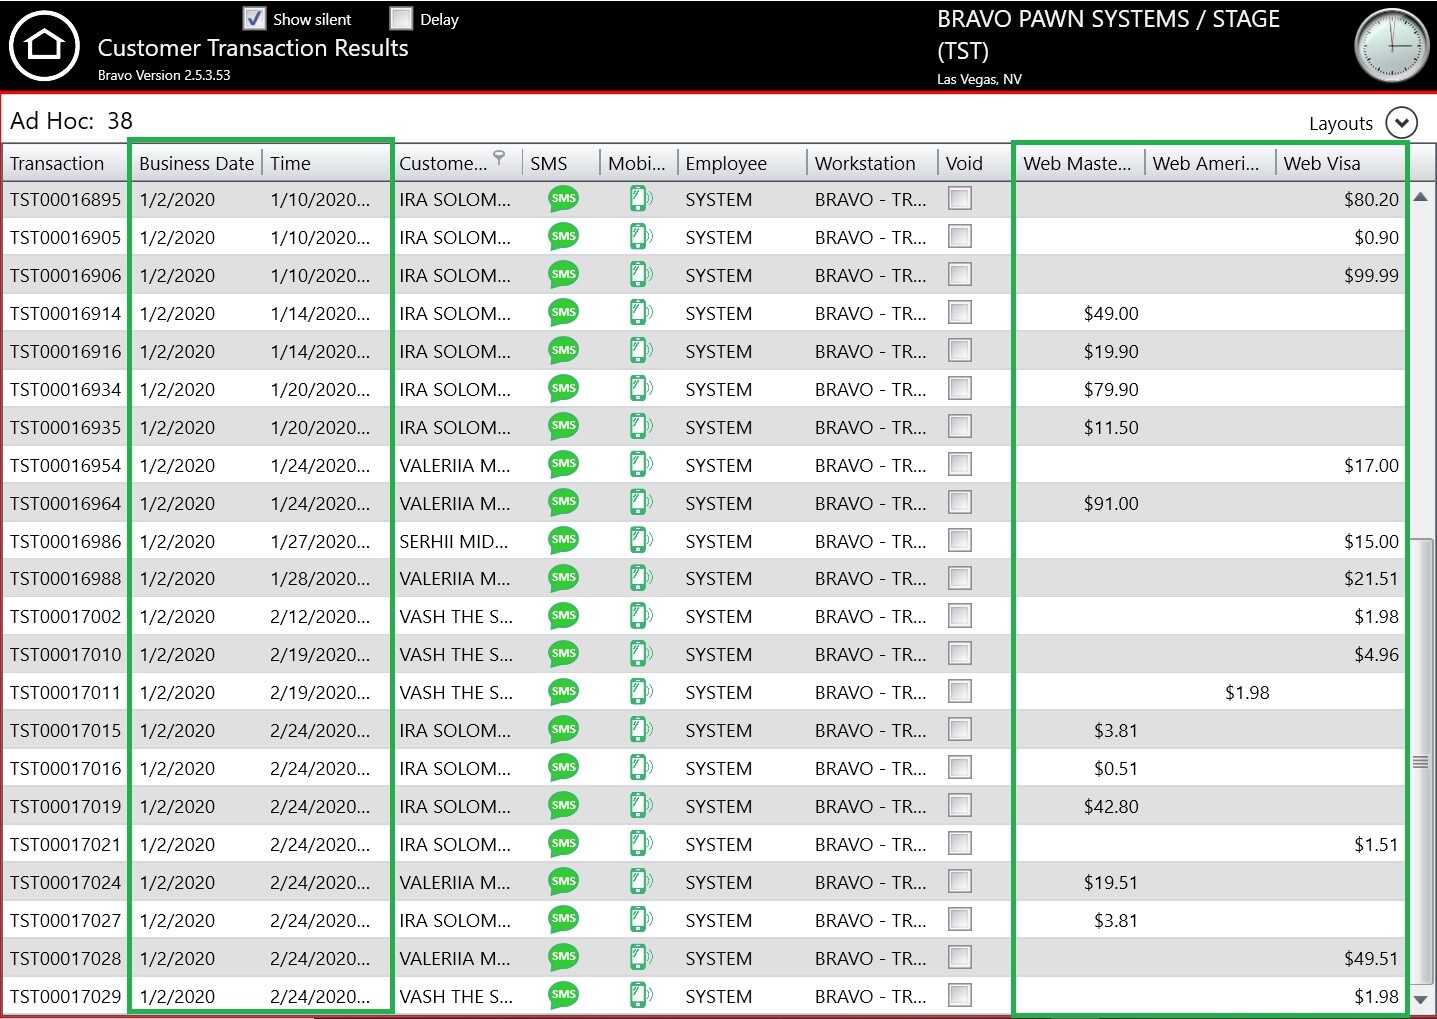The image size is (1437, 1019).
Task: Click the 2/12/2020... time cell
Action: [320, 616]
